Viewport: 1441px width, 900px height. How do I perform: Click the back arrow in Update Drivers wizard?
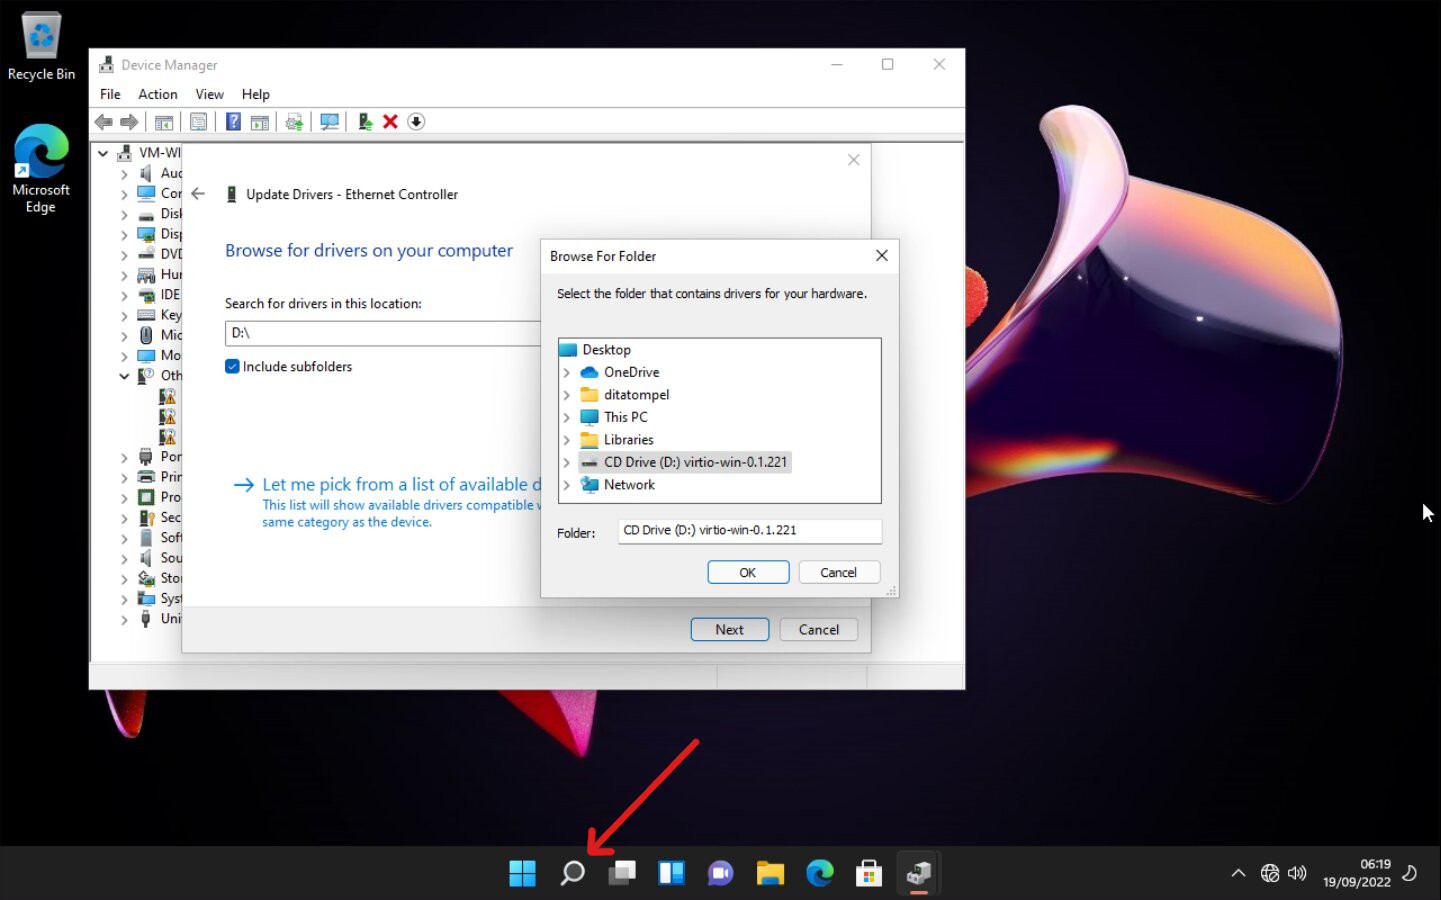coord(198,194)
